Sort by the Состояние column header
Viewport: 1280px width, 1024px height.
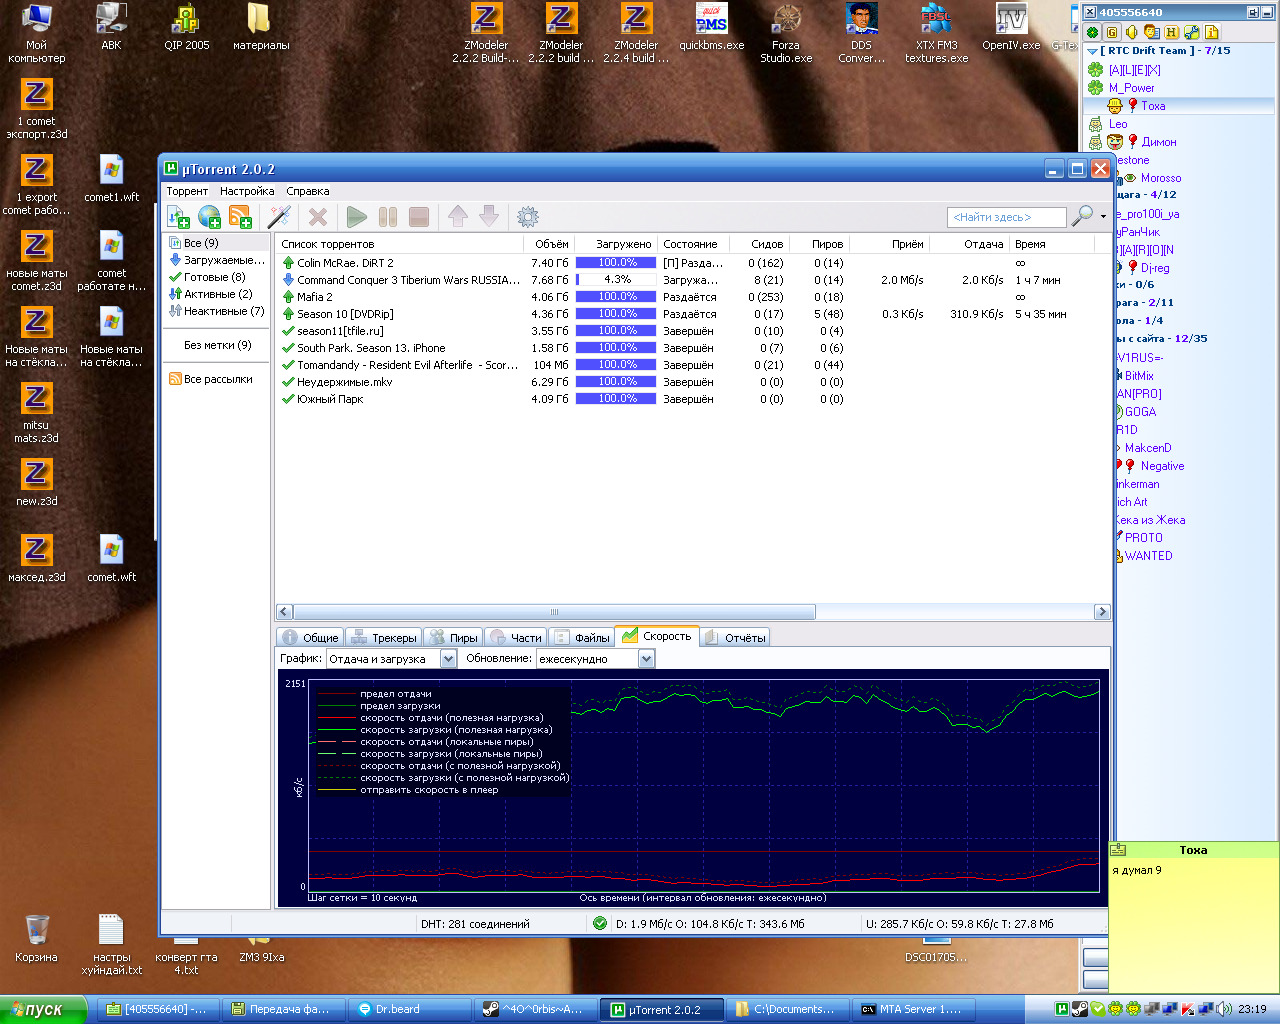point(690,244)
